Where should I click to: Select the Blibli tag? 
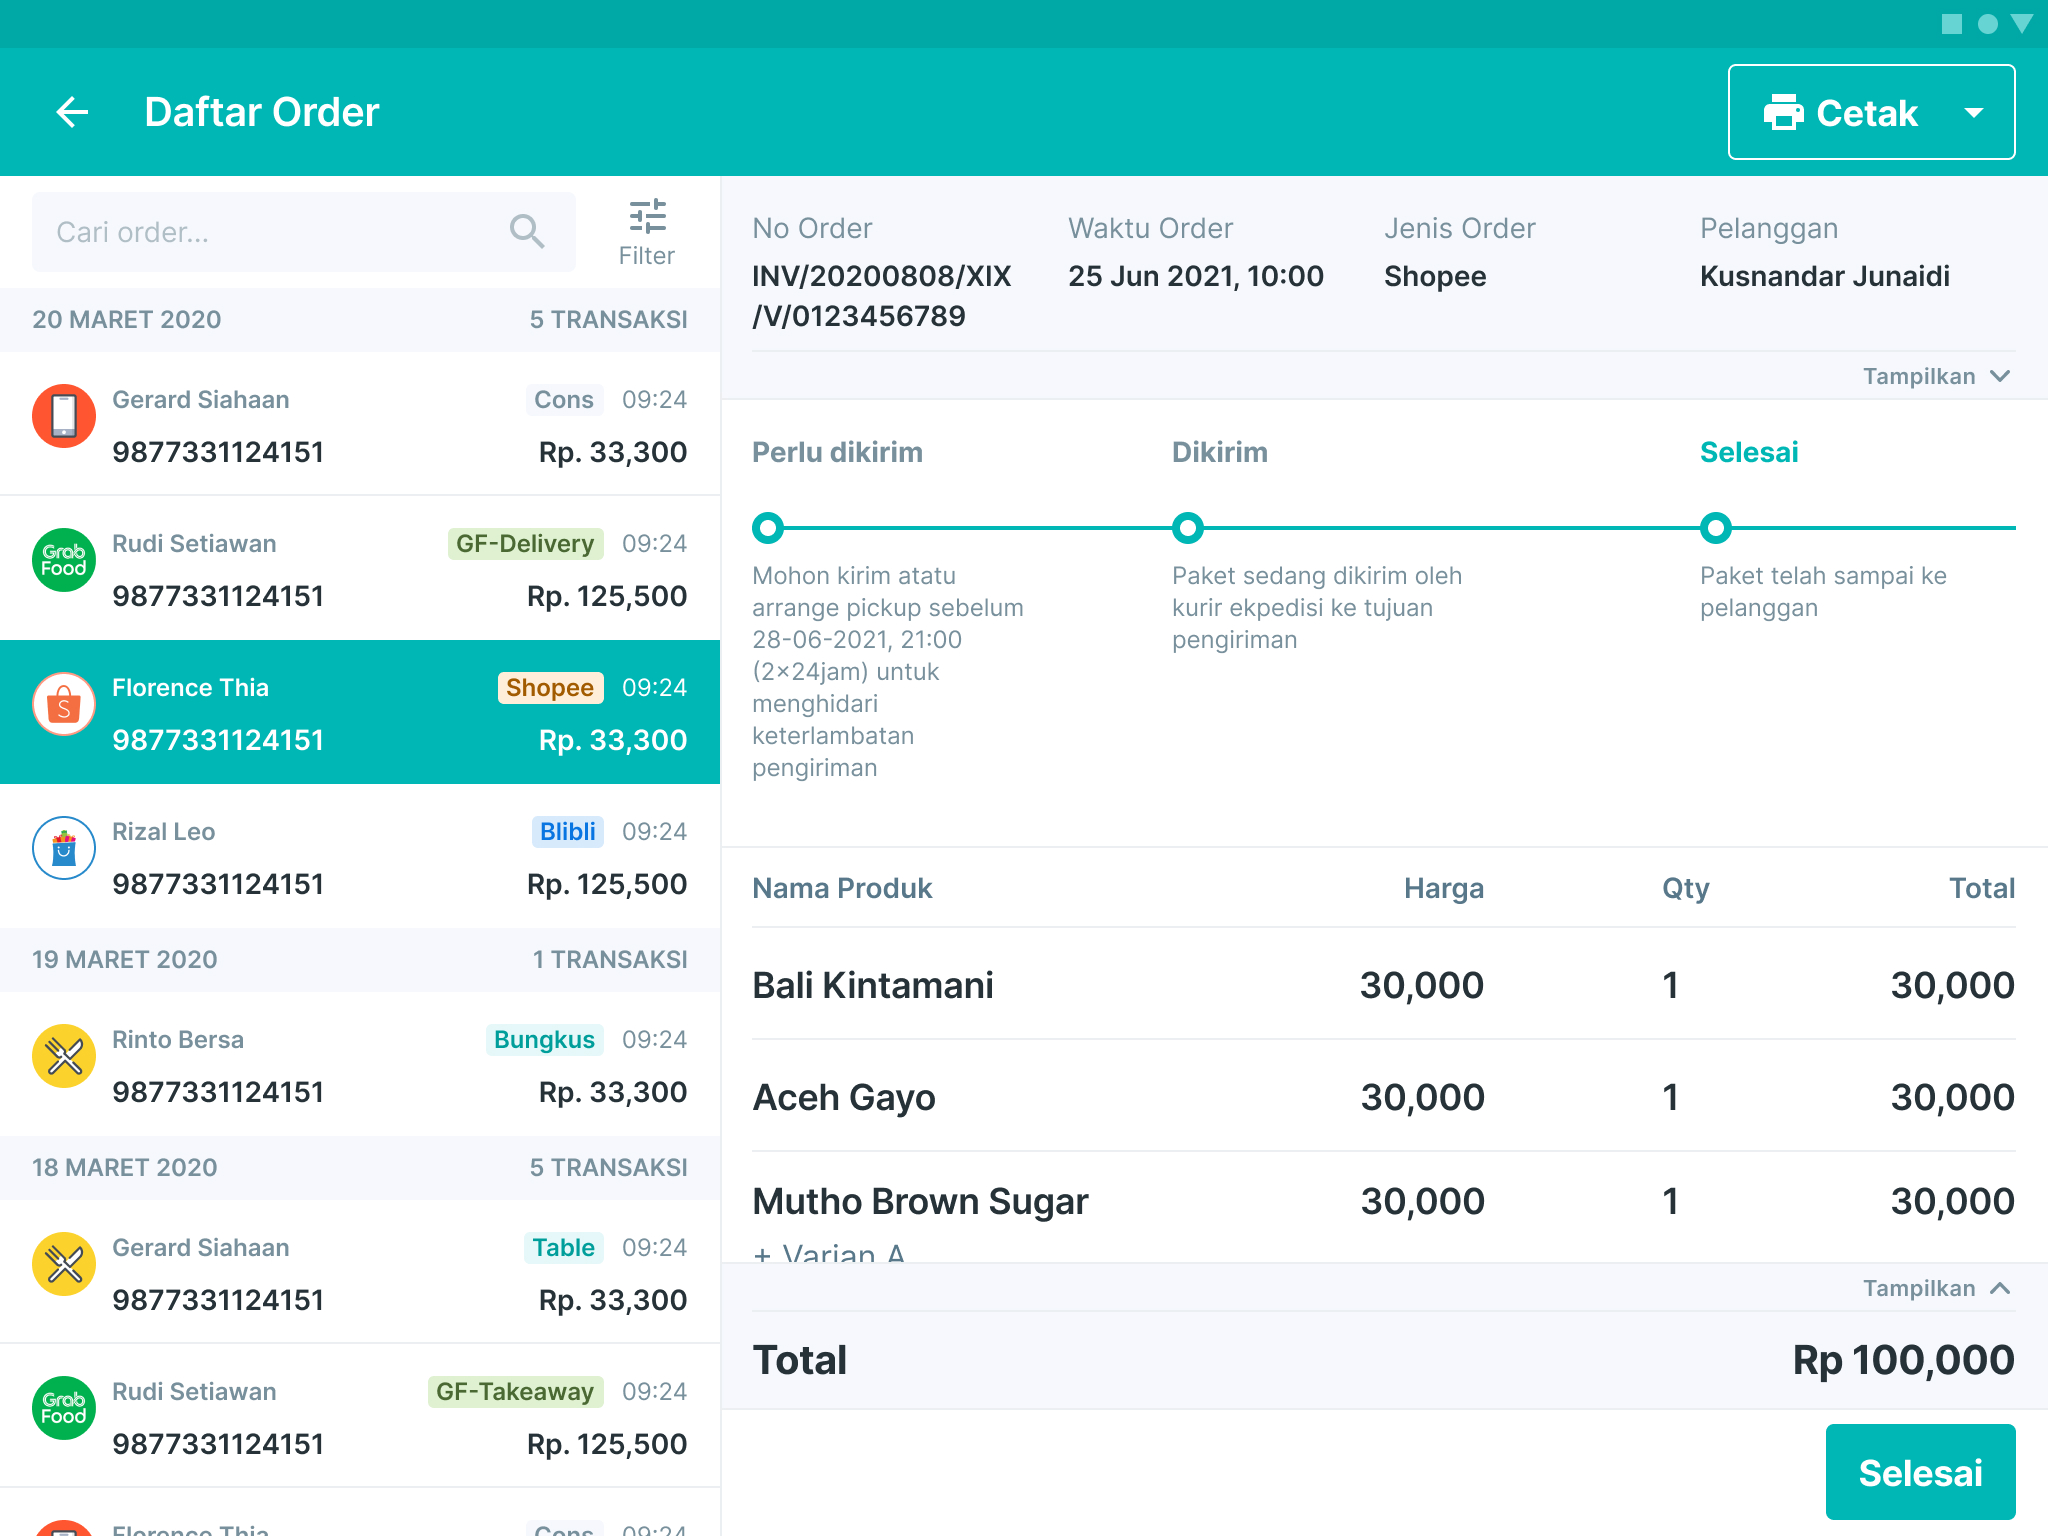[567, 832]
